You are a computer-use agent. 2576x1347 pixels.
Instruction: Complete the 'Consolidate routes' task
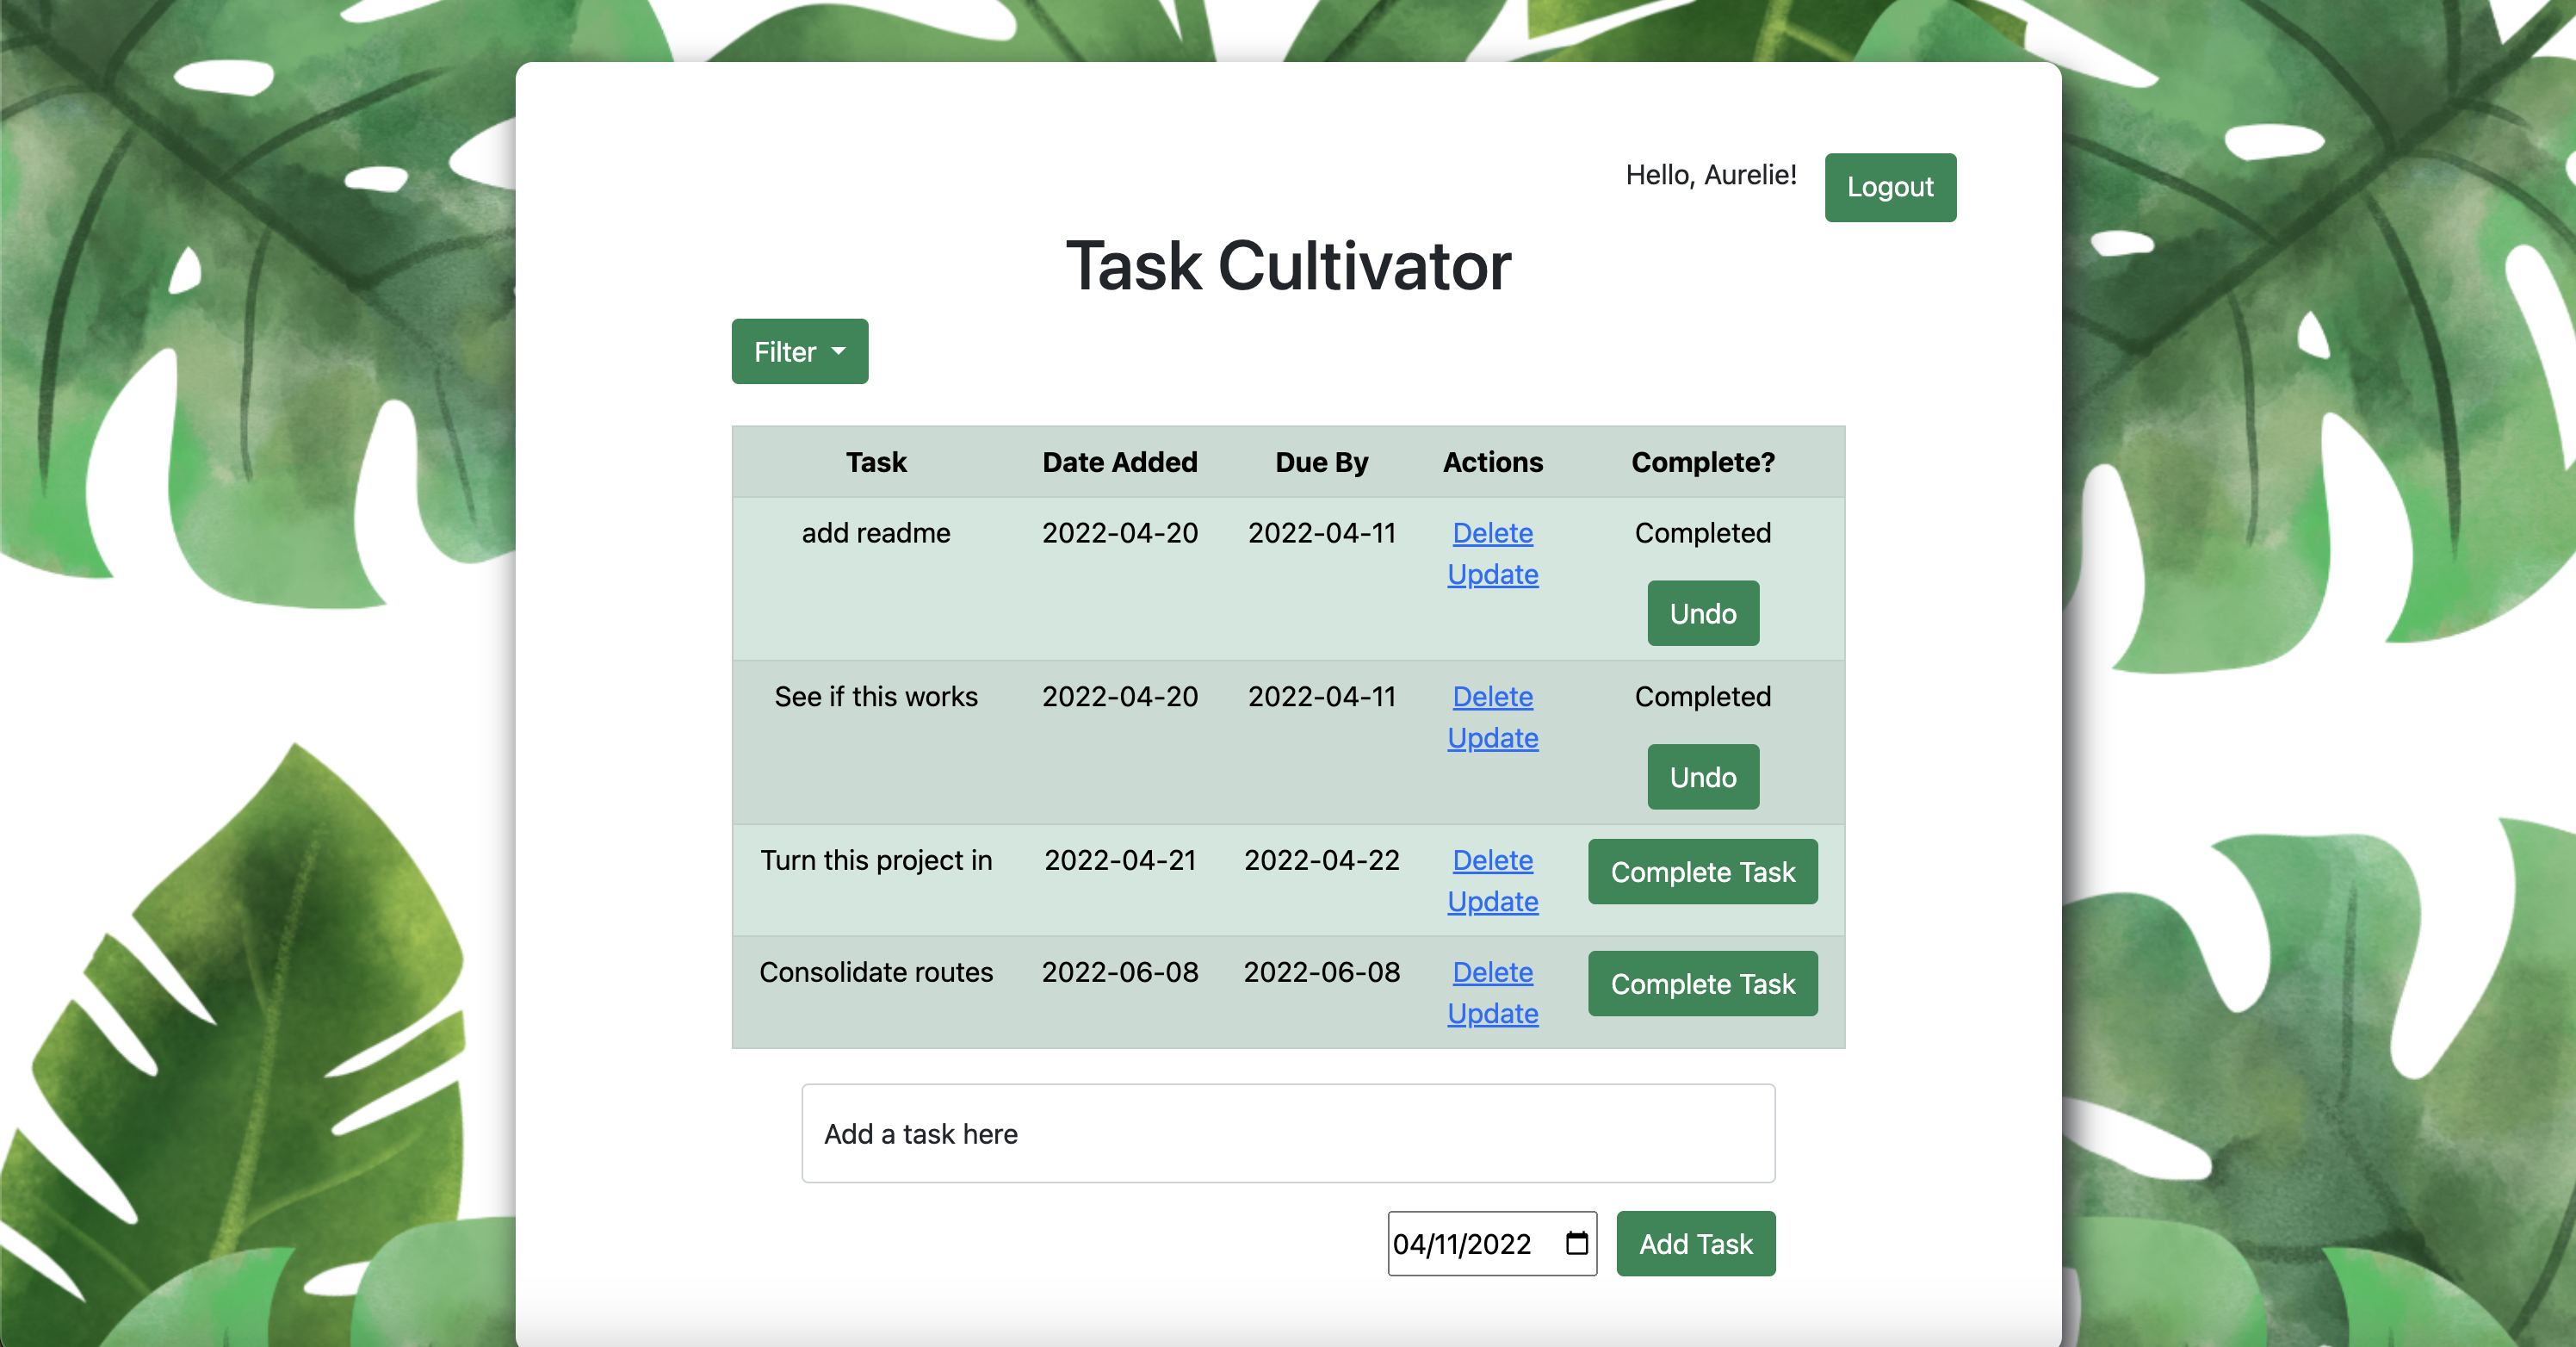coord(1702,984)
